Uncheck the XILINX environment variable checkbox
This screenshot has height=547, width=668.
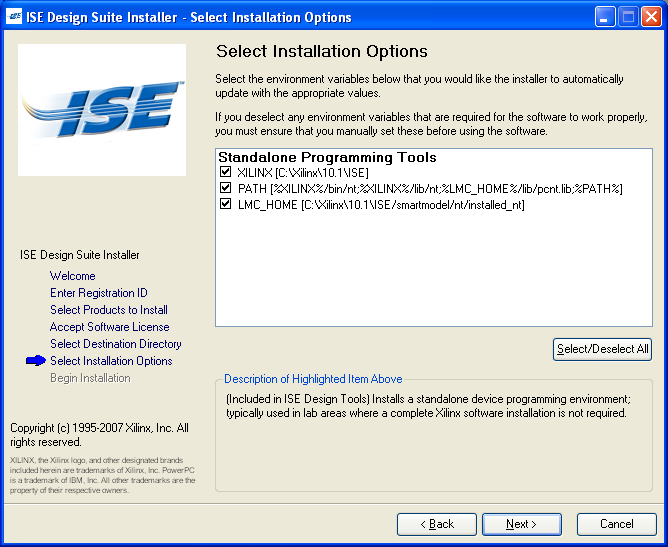pyautogui.click(x=226, y=173)
